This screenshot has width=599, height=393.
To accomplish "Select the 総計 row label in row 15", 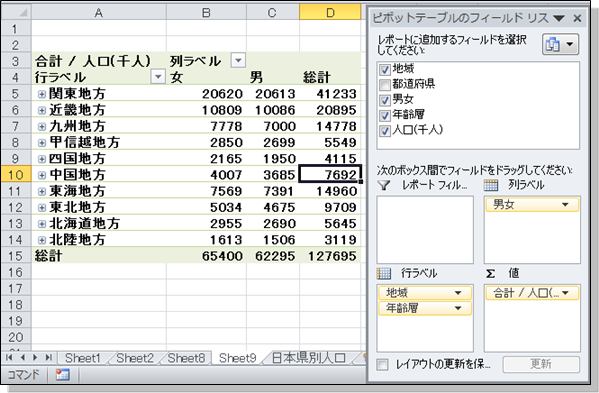I will (x=99, y=256).
